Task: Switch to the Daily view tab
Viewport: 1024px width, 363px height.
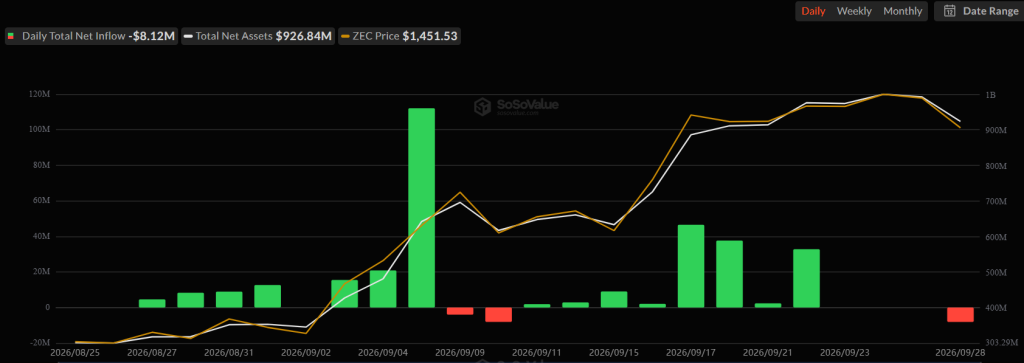Action: click(x=813, y=11)
